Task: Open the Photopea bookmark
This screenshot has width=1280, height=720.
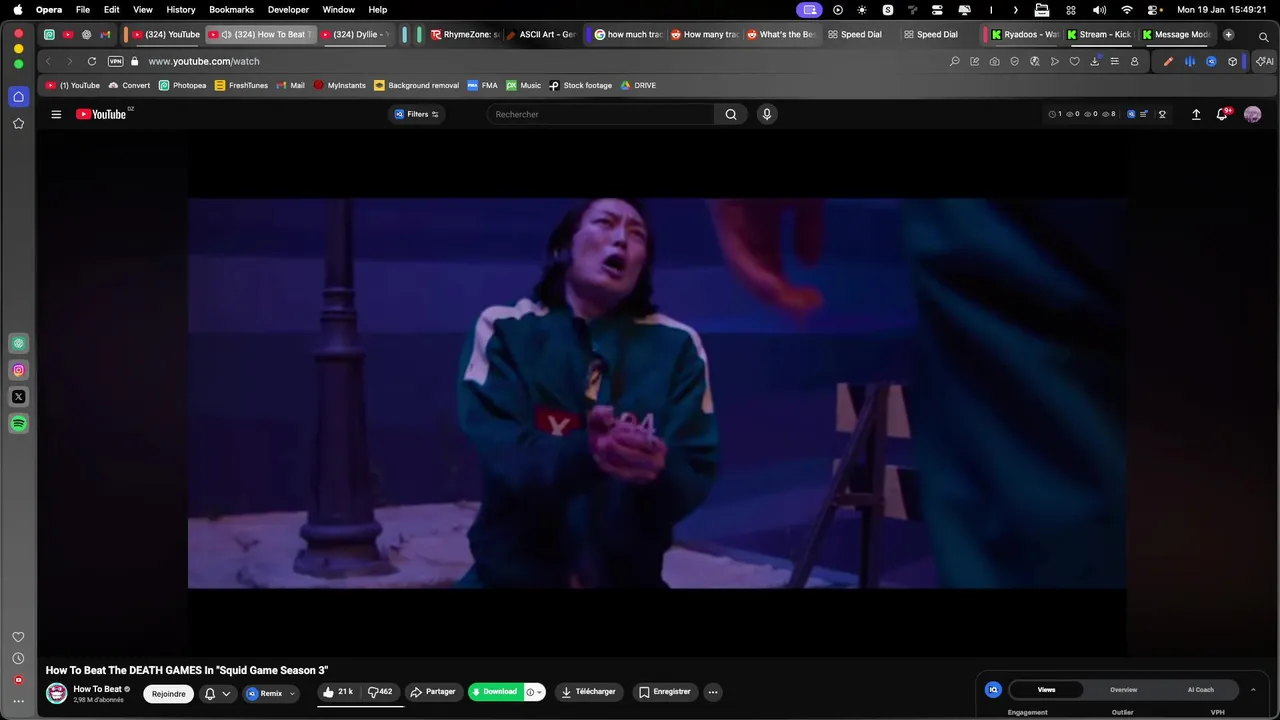Action: tap(183, 86)
